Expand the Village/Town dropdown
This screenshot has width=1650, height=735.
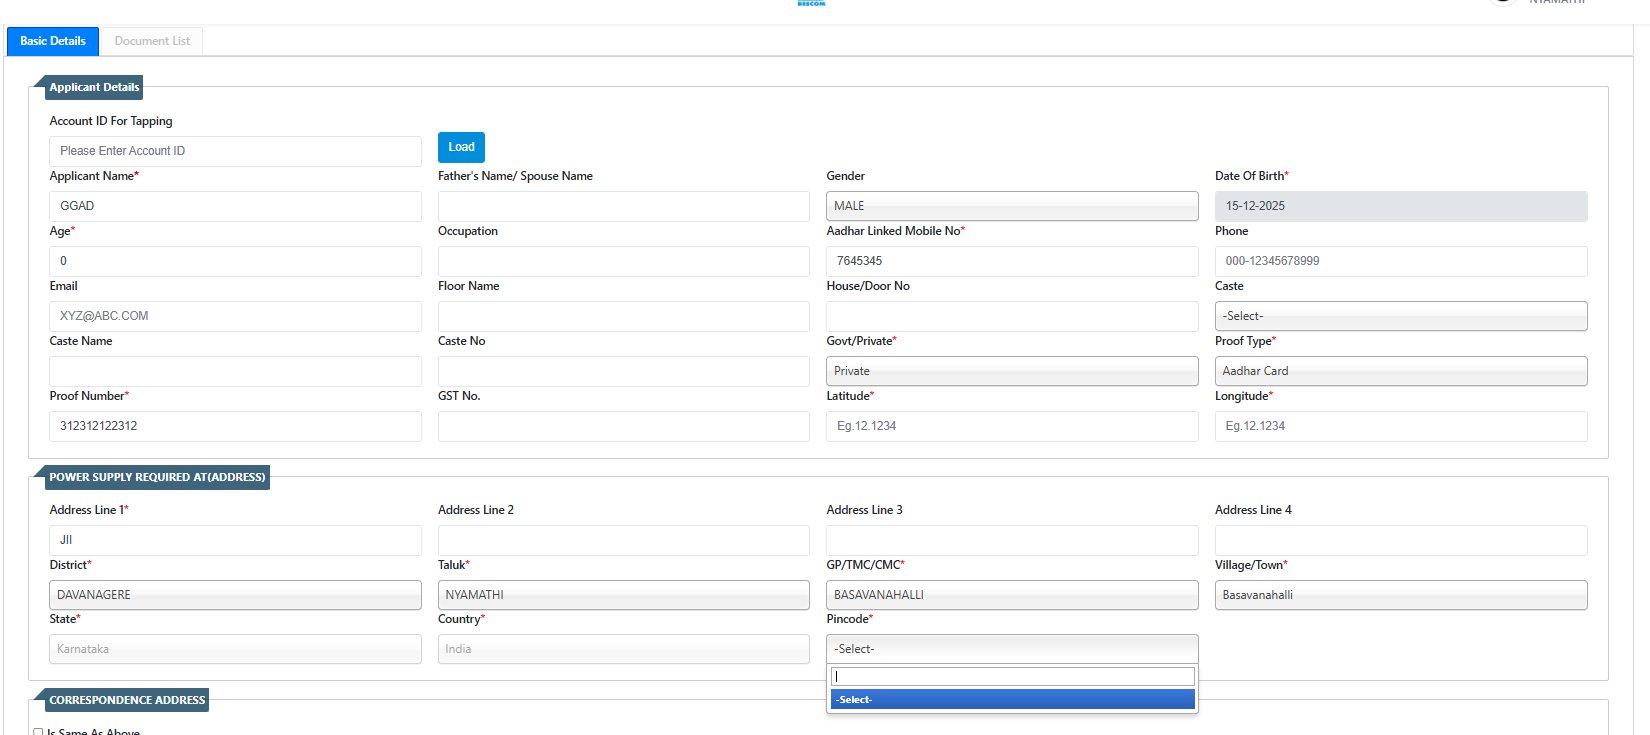1400,595
